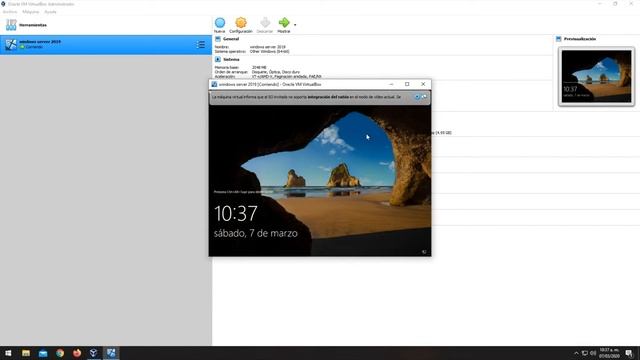Click the VM window title bar icon
The image size is (640, 360).
[214, 84]
